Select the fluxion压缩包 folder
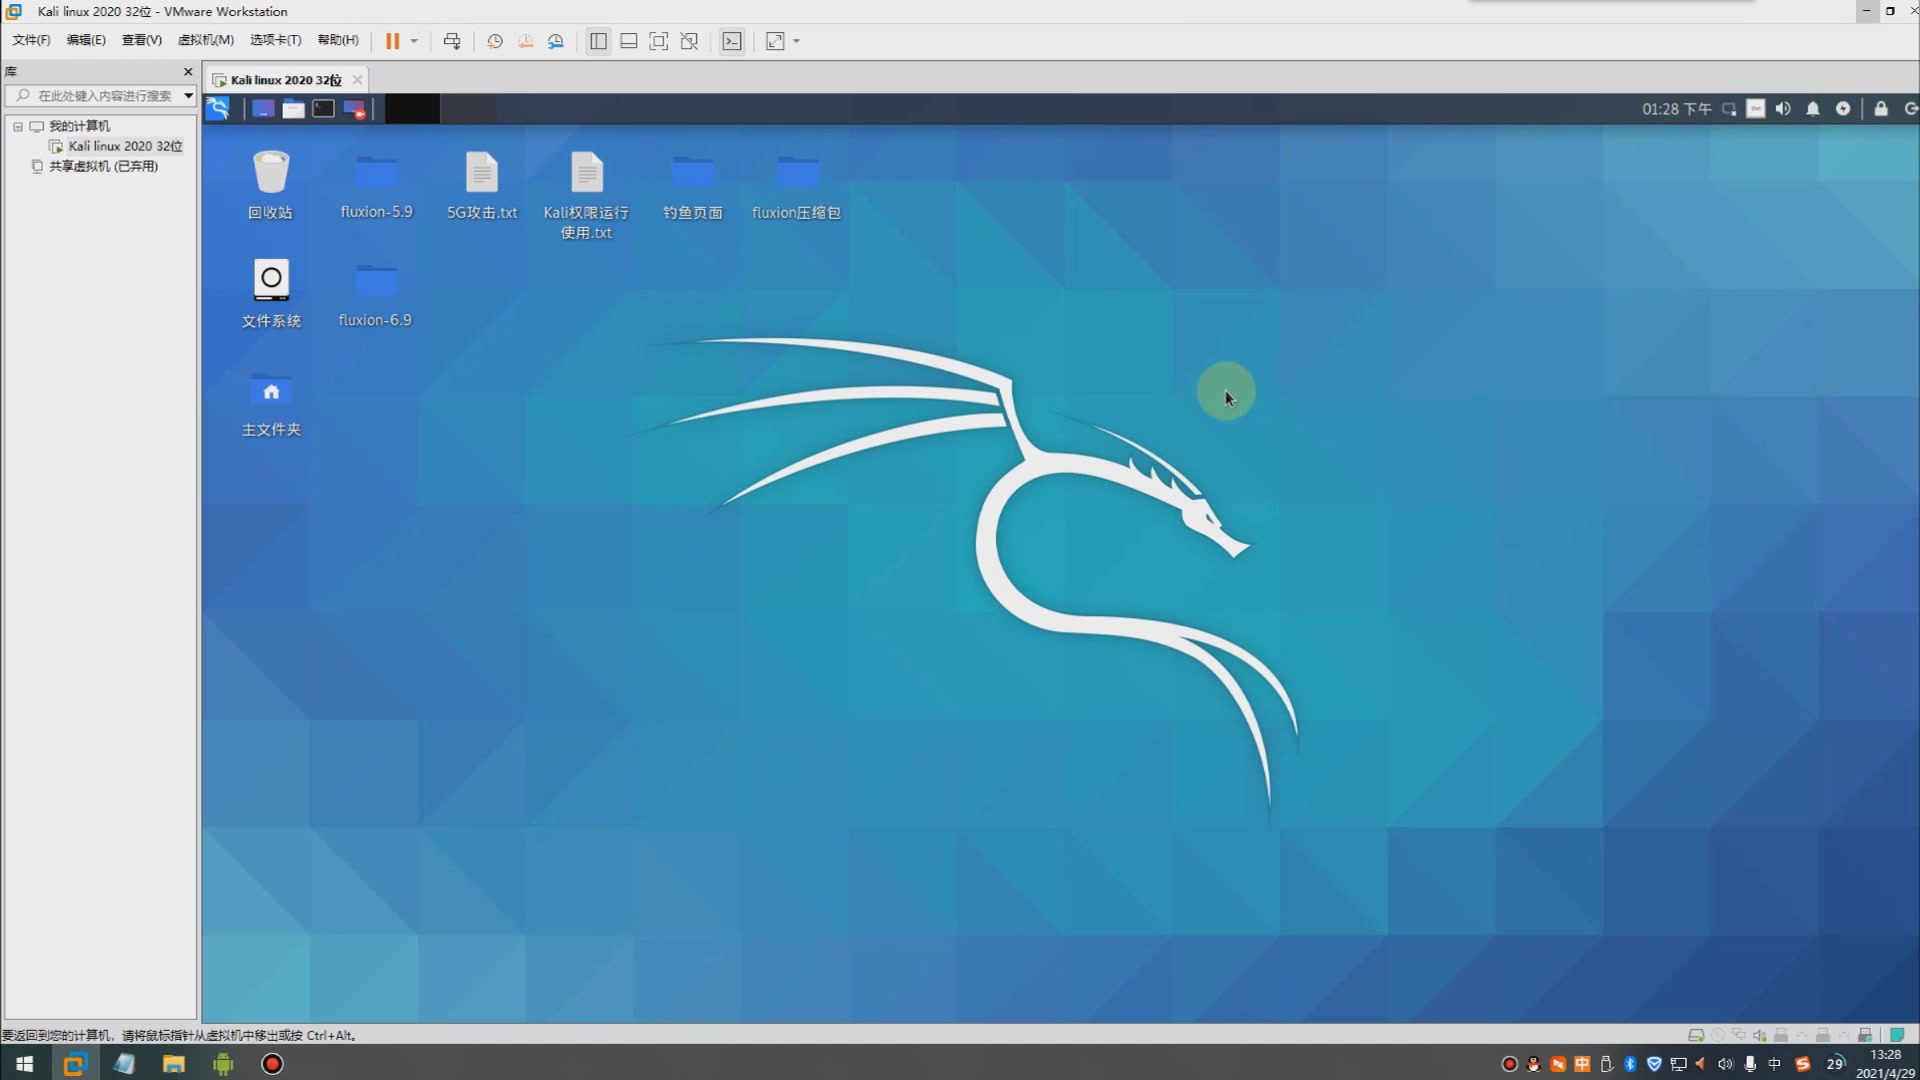This screenshot has height=1080, width=1920. [x=797, y=185]
